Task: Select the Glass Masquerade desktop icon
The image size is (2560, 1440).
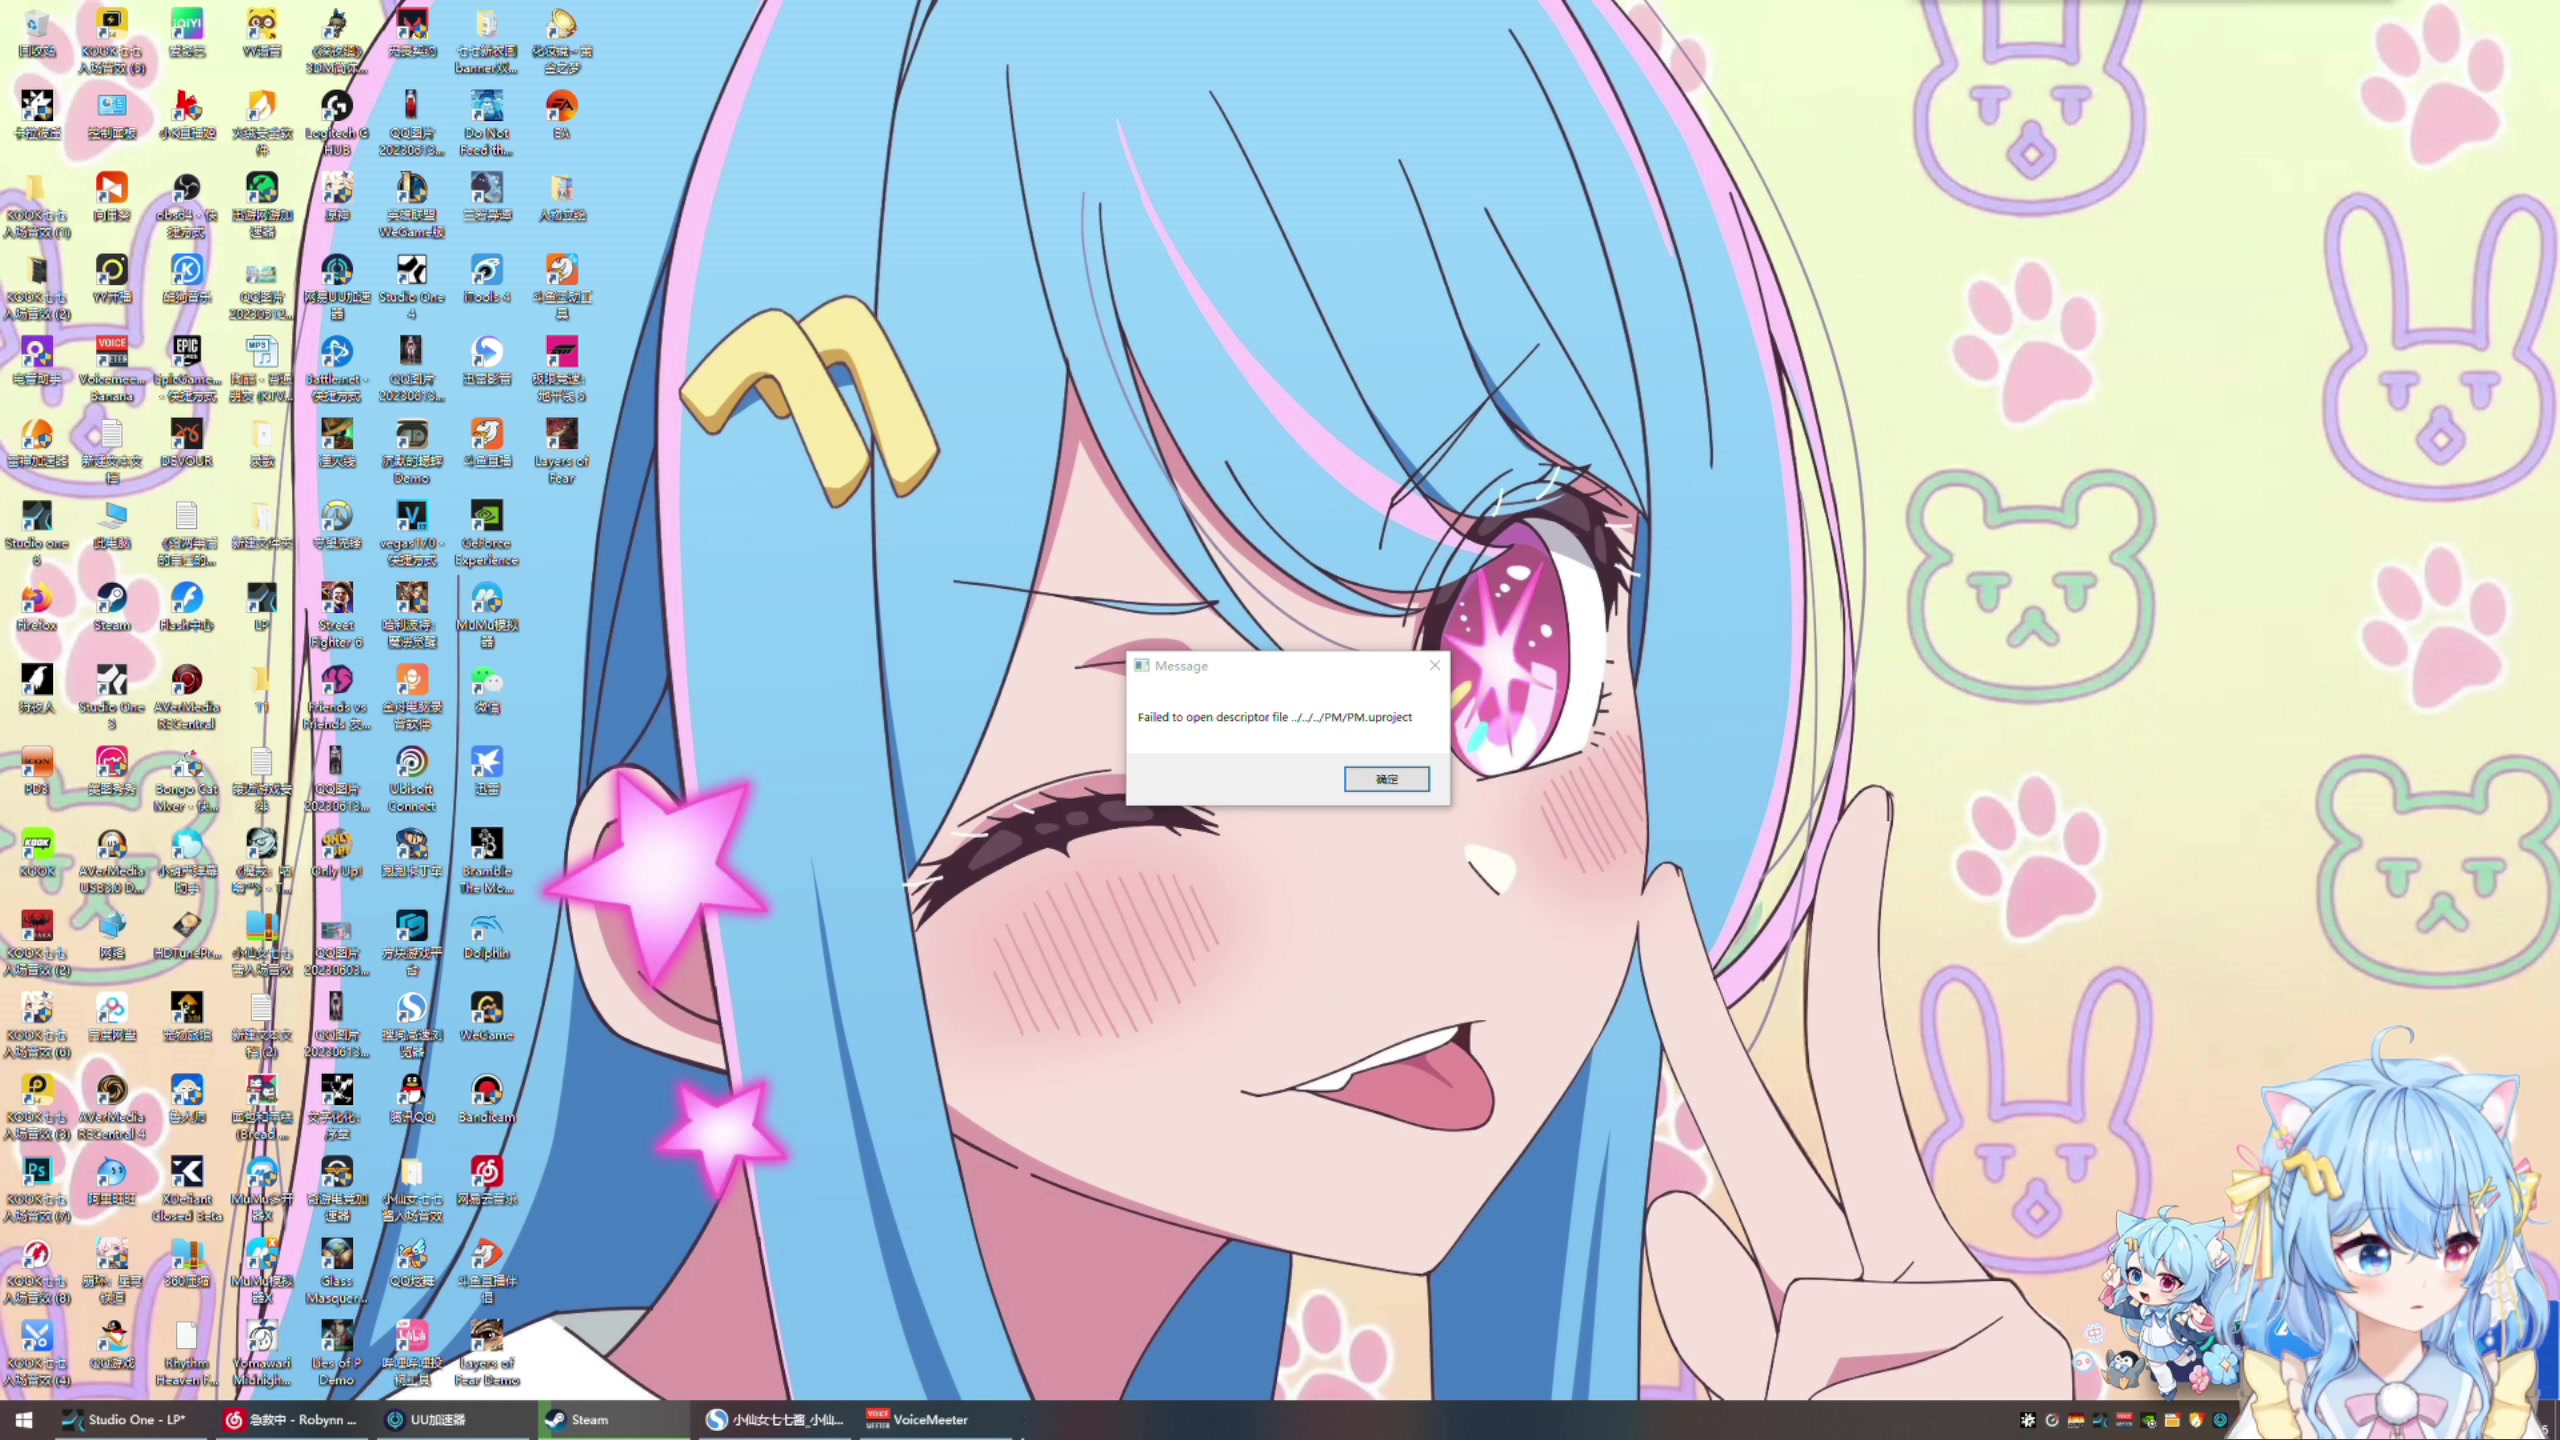Action: coord(337,1272)
